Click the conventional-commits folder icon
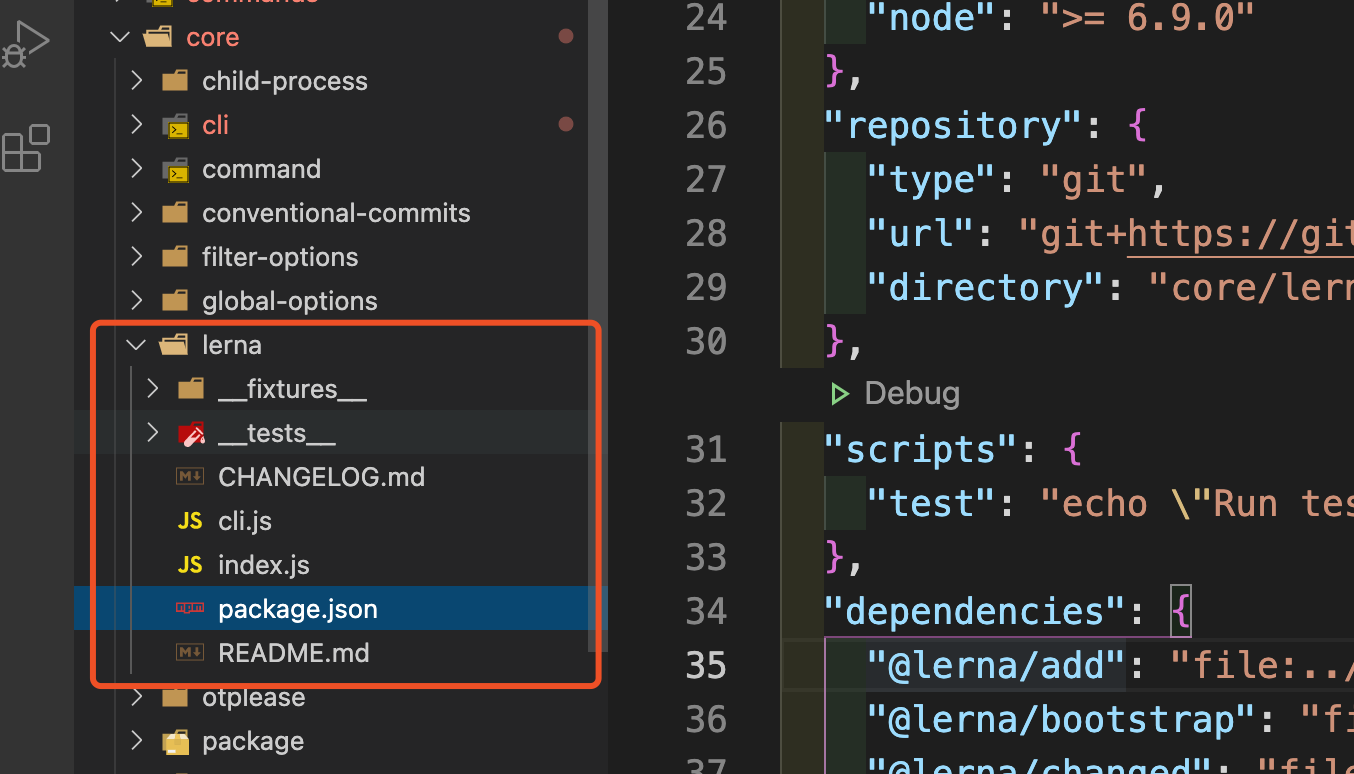Image resolution: width=1354 pixels, height=774 pixels. pyautogui.click(x=175, y=213)
